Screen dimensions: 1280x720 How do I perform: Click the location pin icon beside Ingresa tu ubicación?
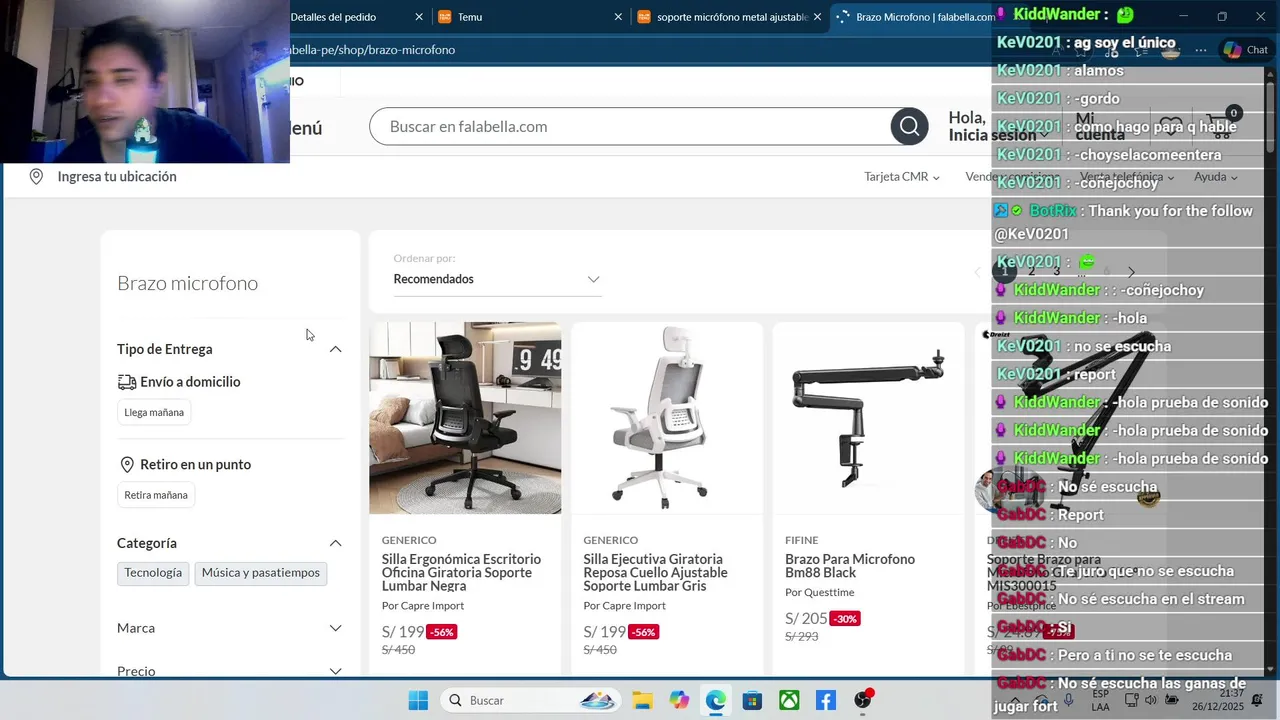point(36,177)
